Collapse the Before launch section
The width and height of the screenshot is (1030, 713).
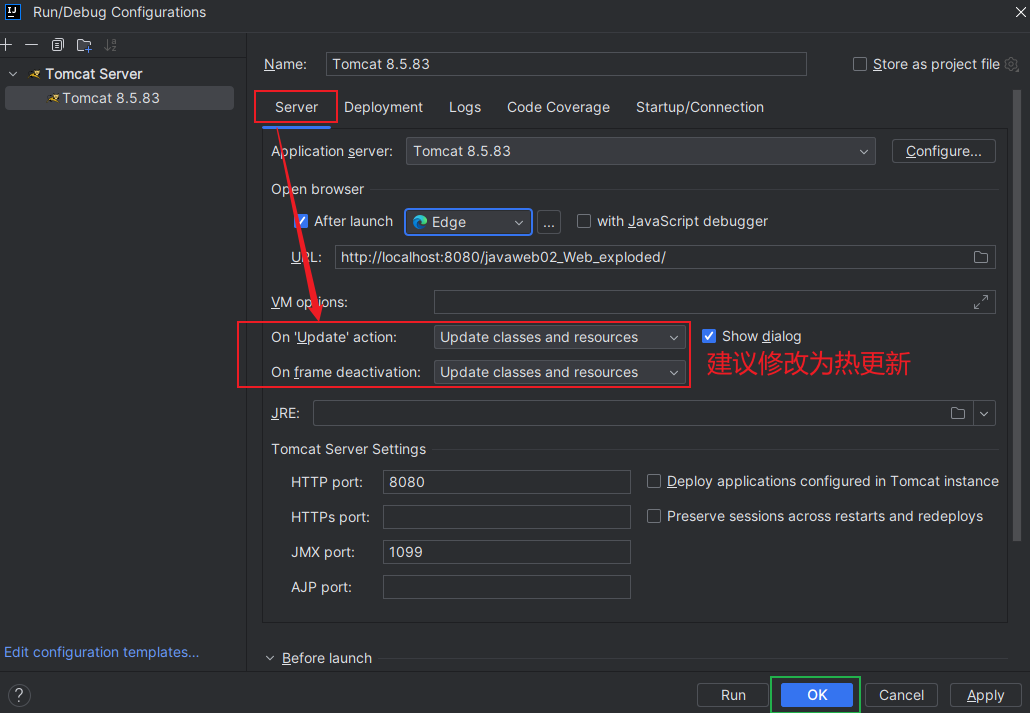pyautogui.click(x=270, y=658)
